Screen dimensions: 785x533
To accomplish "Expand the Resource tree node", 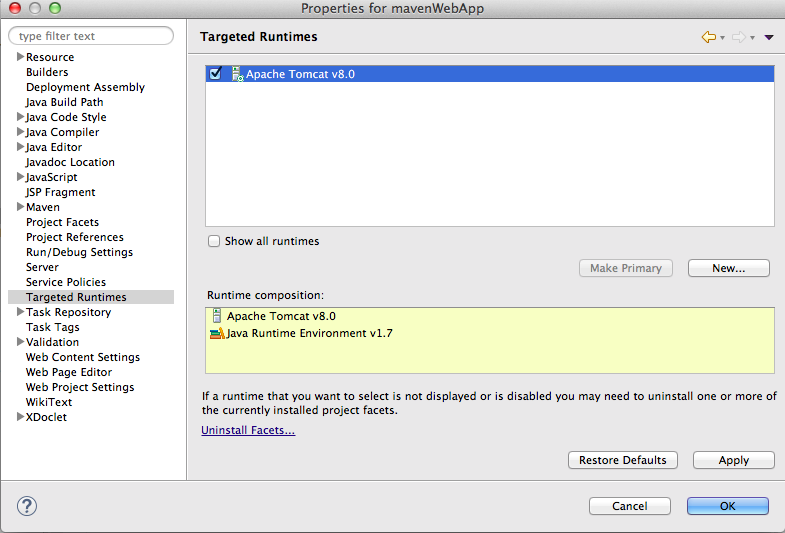I will click(21, 57).
